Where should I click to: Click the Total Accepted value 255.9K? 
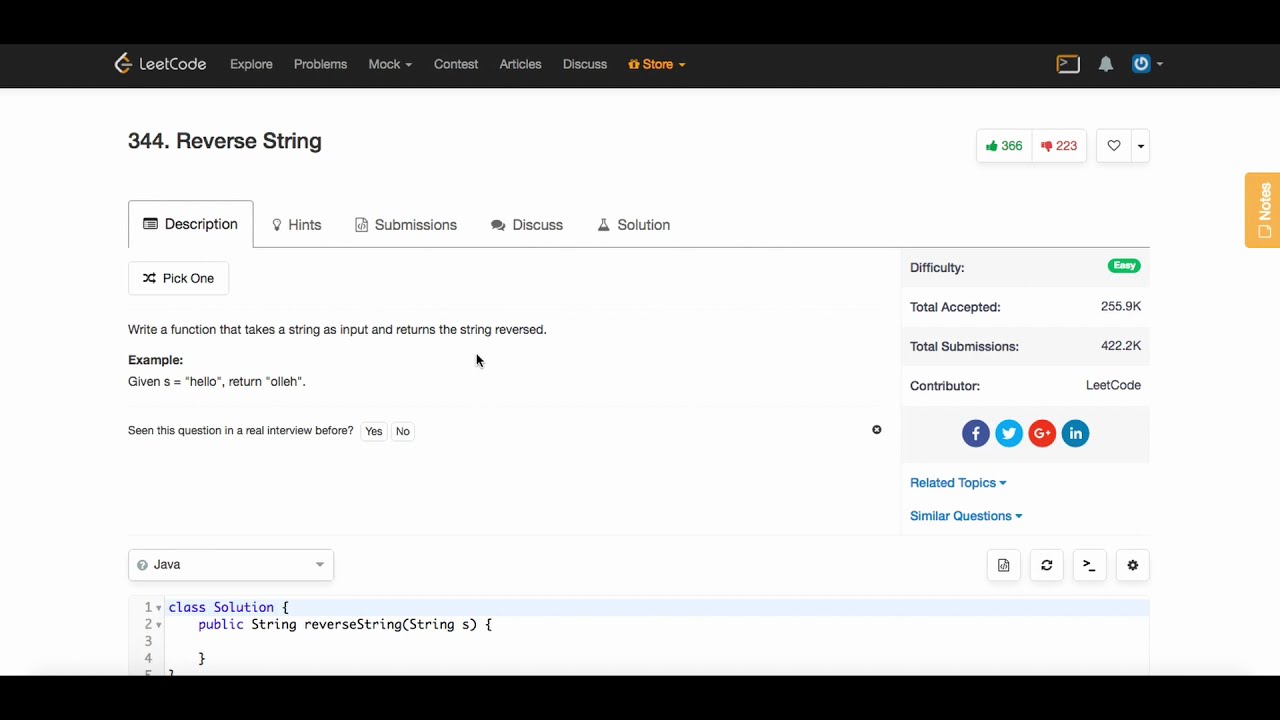tap(1121, 307)
